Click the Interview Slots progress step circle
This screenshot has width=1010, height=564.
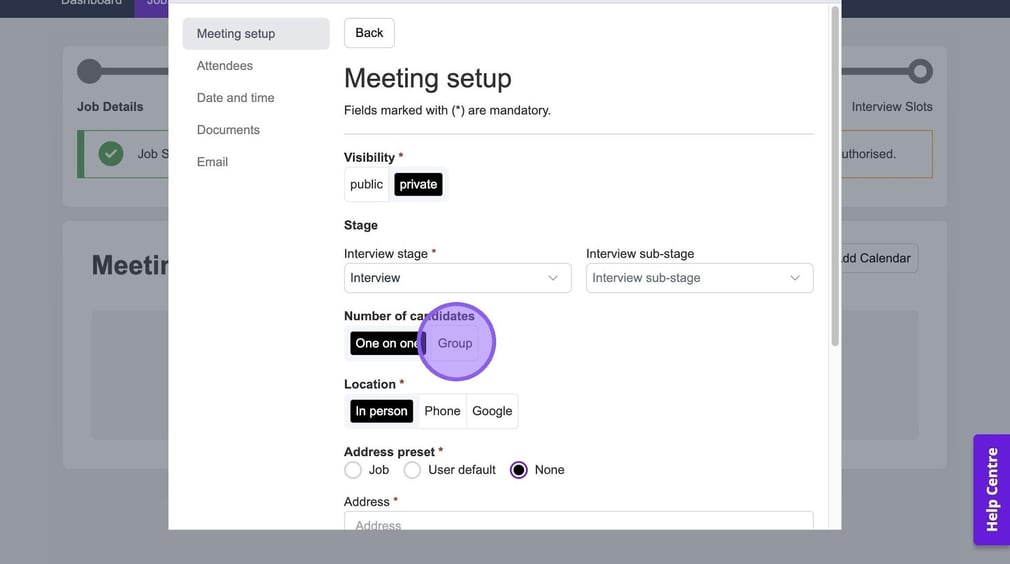tap(920, 71)
